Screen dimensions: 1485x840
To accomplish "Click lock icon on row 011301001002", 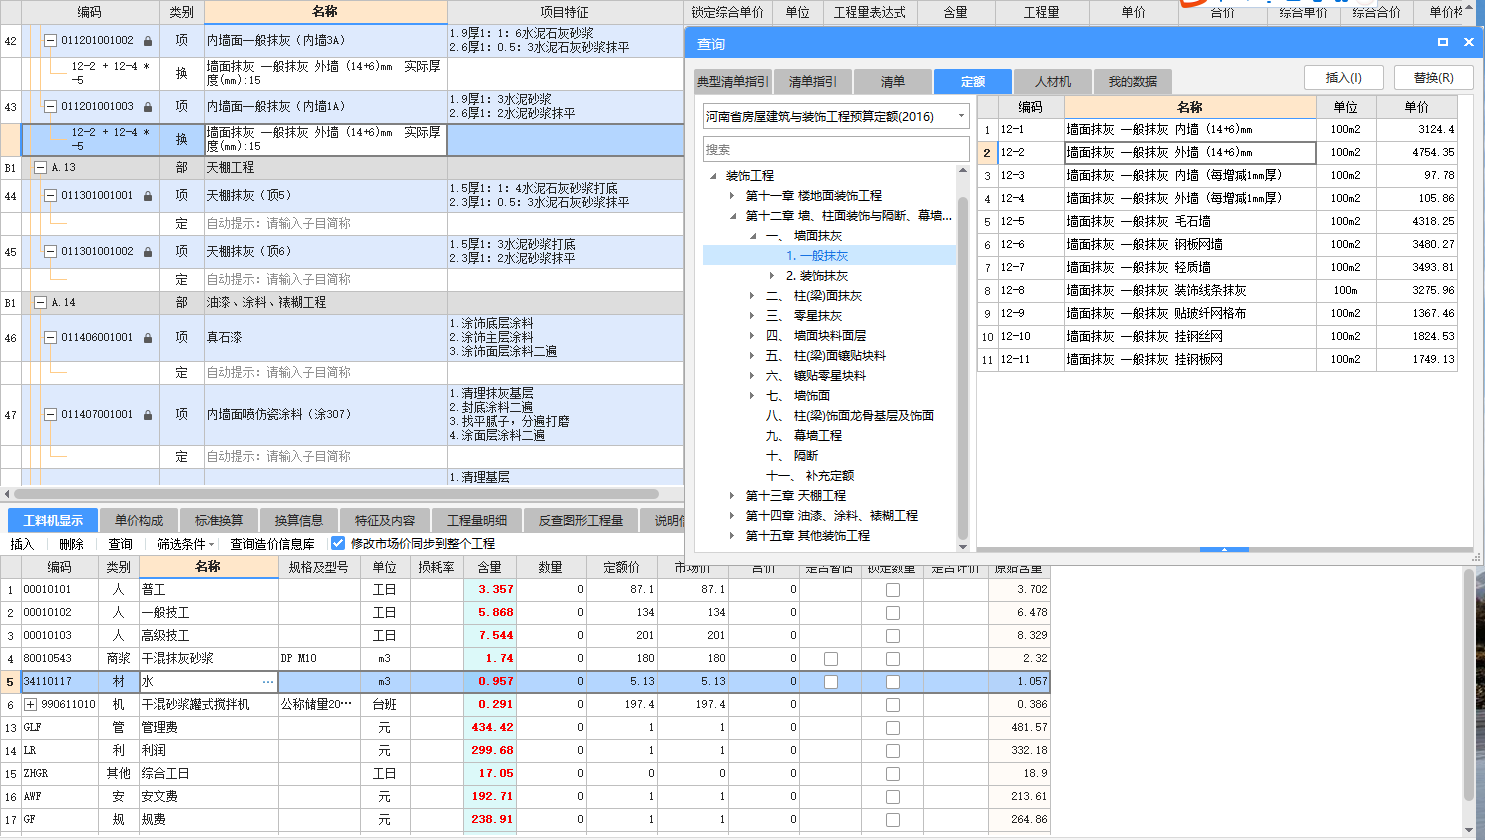I will 148,252.
